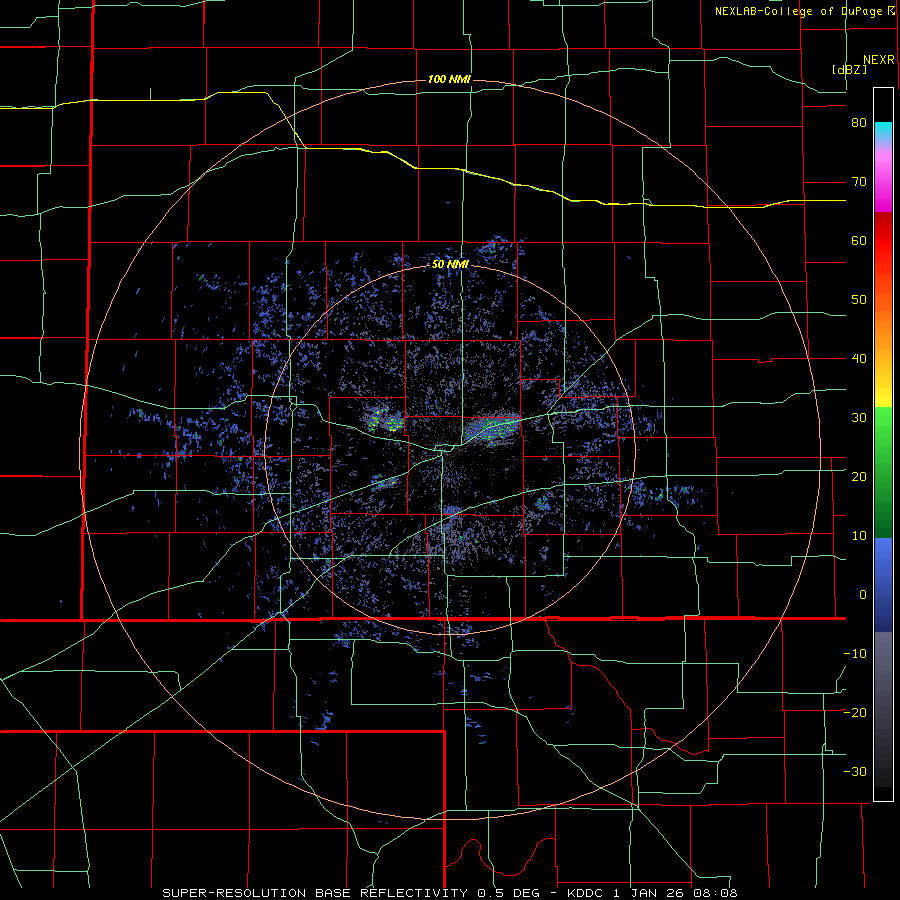The width and height of the screenshot is (900, 900).
Task: Click the 30 value on the dBZ scale
Action: 859,418
